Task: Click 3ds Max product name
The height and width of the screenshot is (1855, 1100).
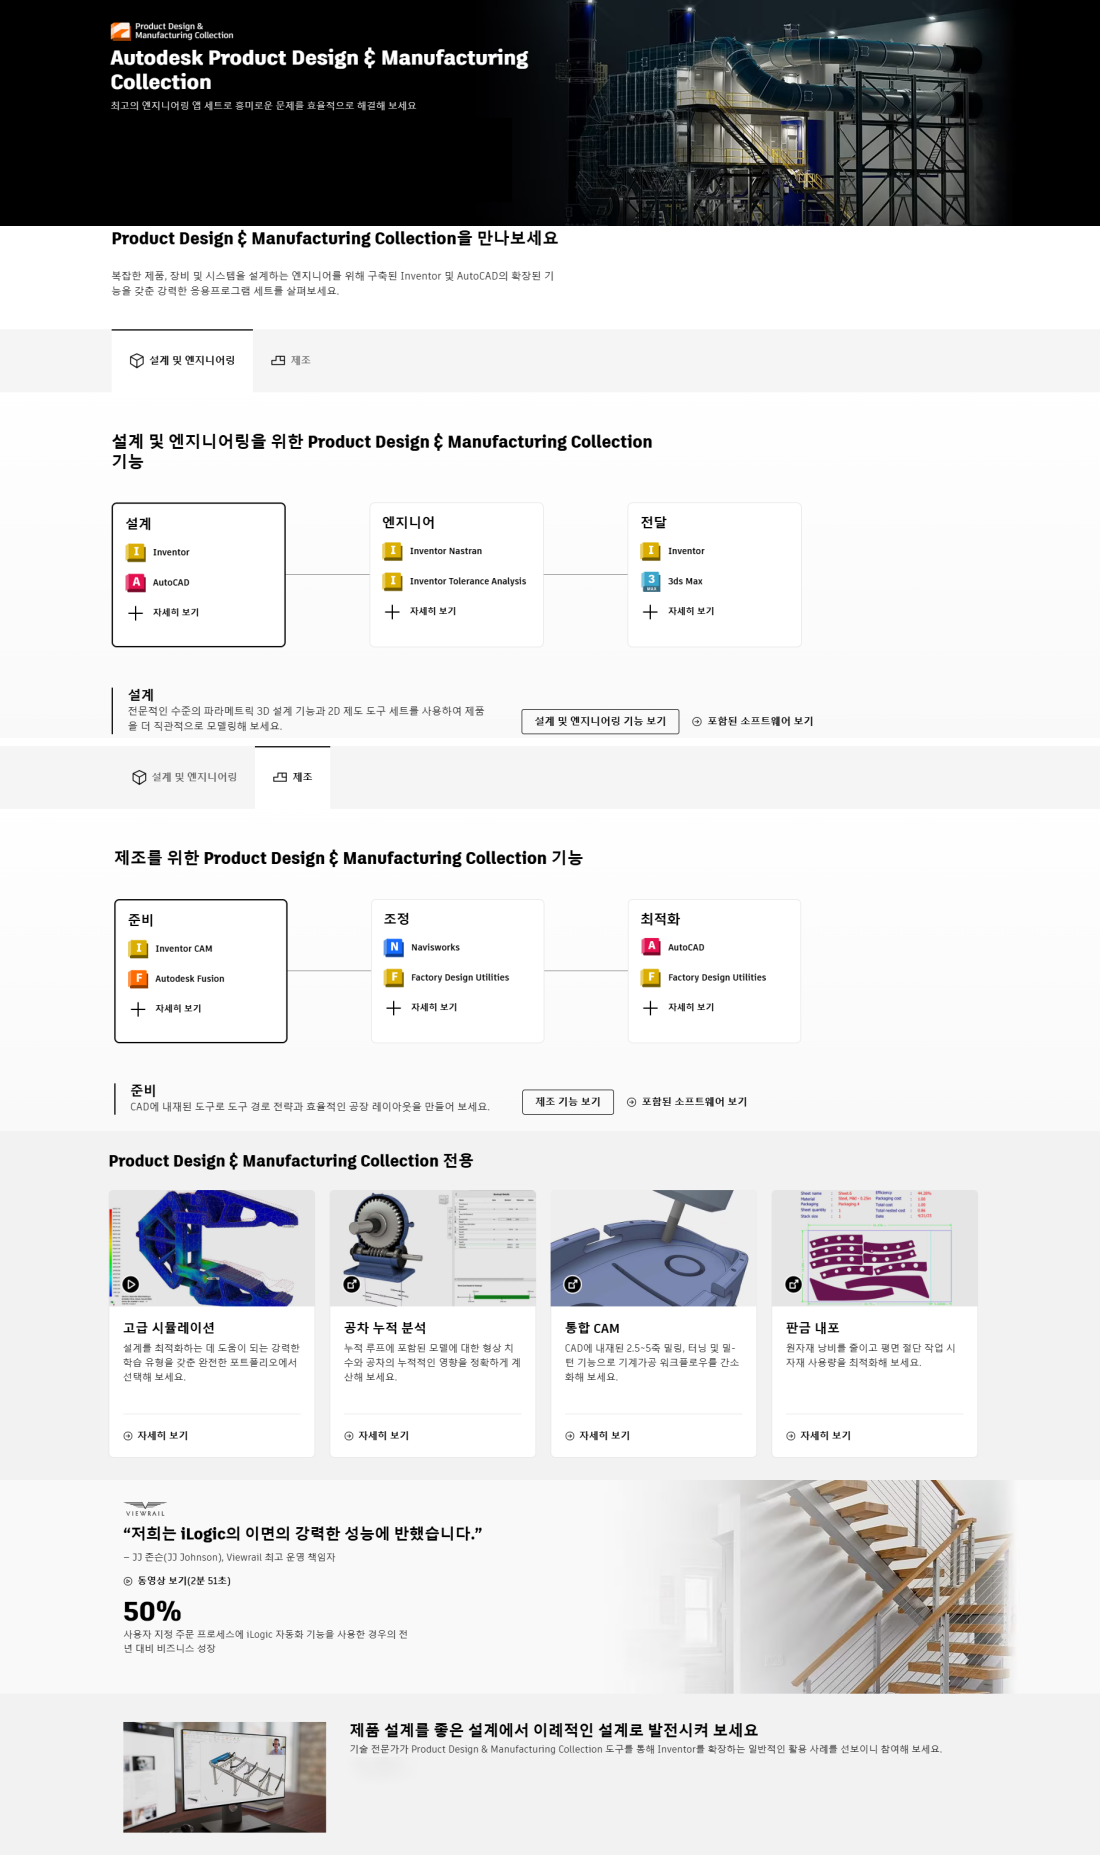Action: (685, 581)
